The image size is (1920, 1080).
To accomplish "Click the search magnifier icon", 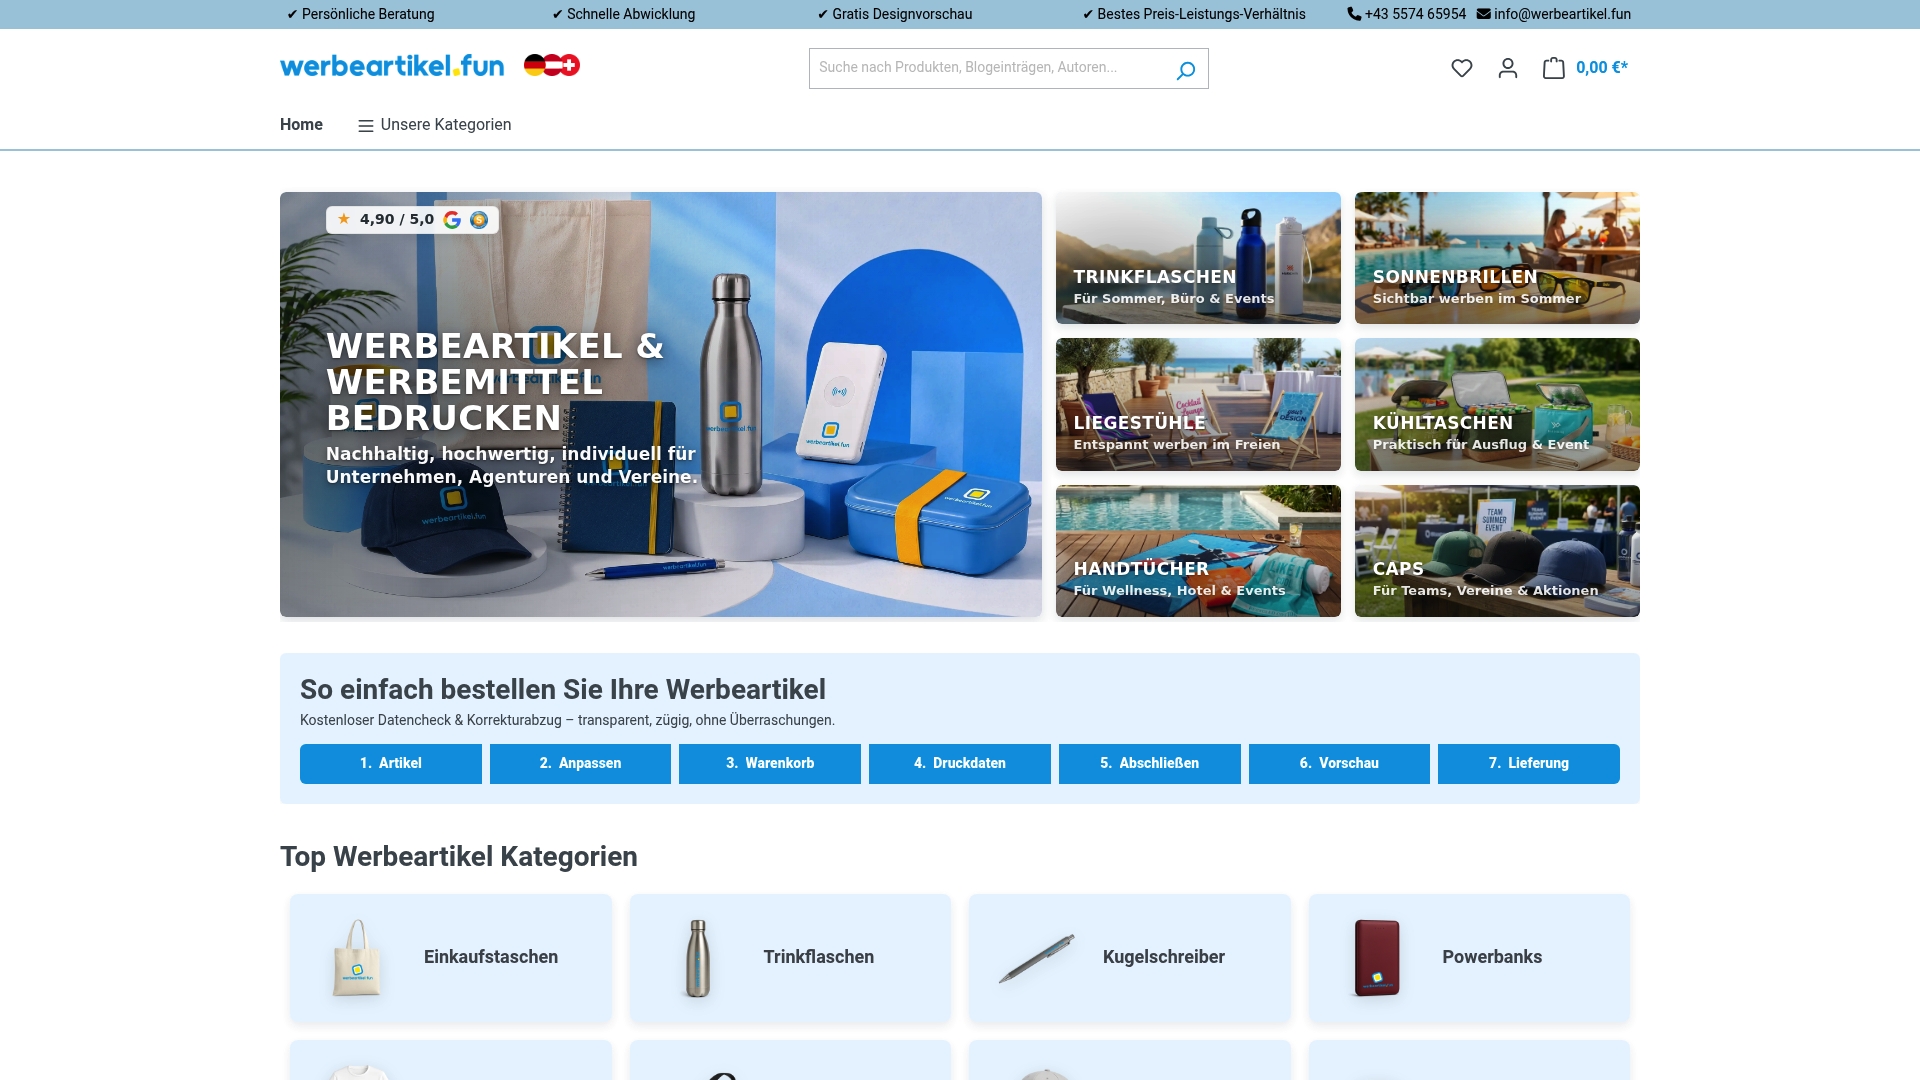I will 1186,69.
